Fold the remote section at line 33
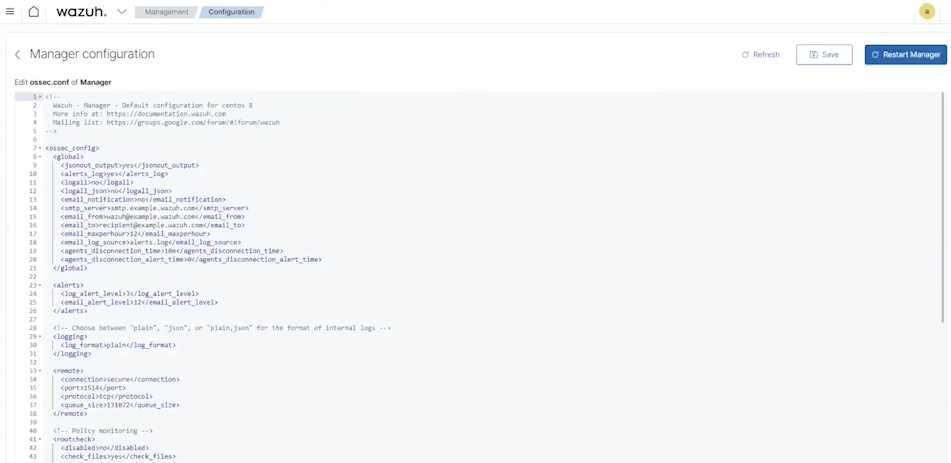The image size is (951, 463). [41, 370]
